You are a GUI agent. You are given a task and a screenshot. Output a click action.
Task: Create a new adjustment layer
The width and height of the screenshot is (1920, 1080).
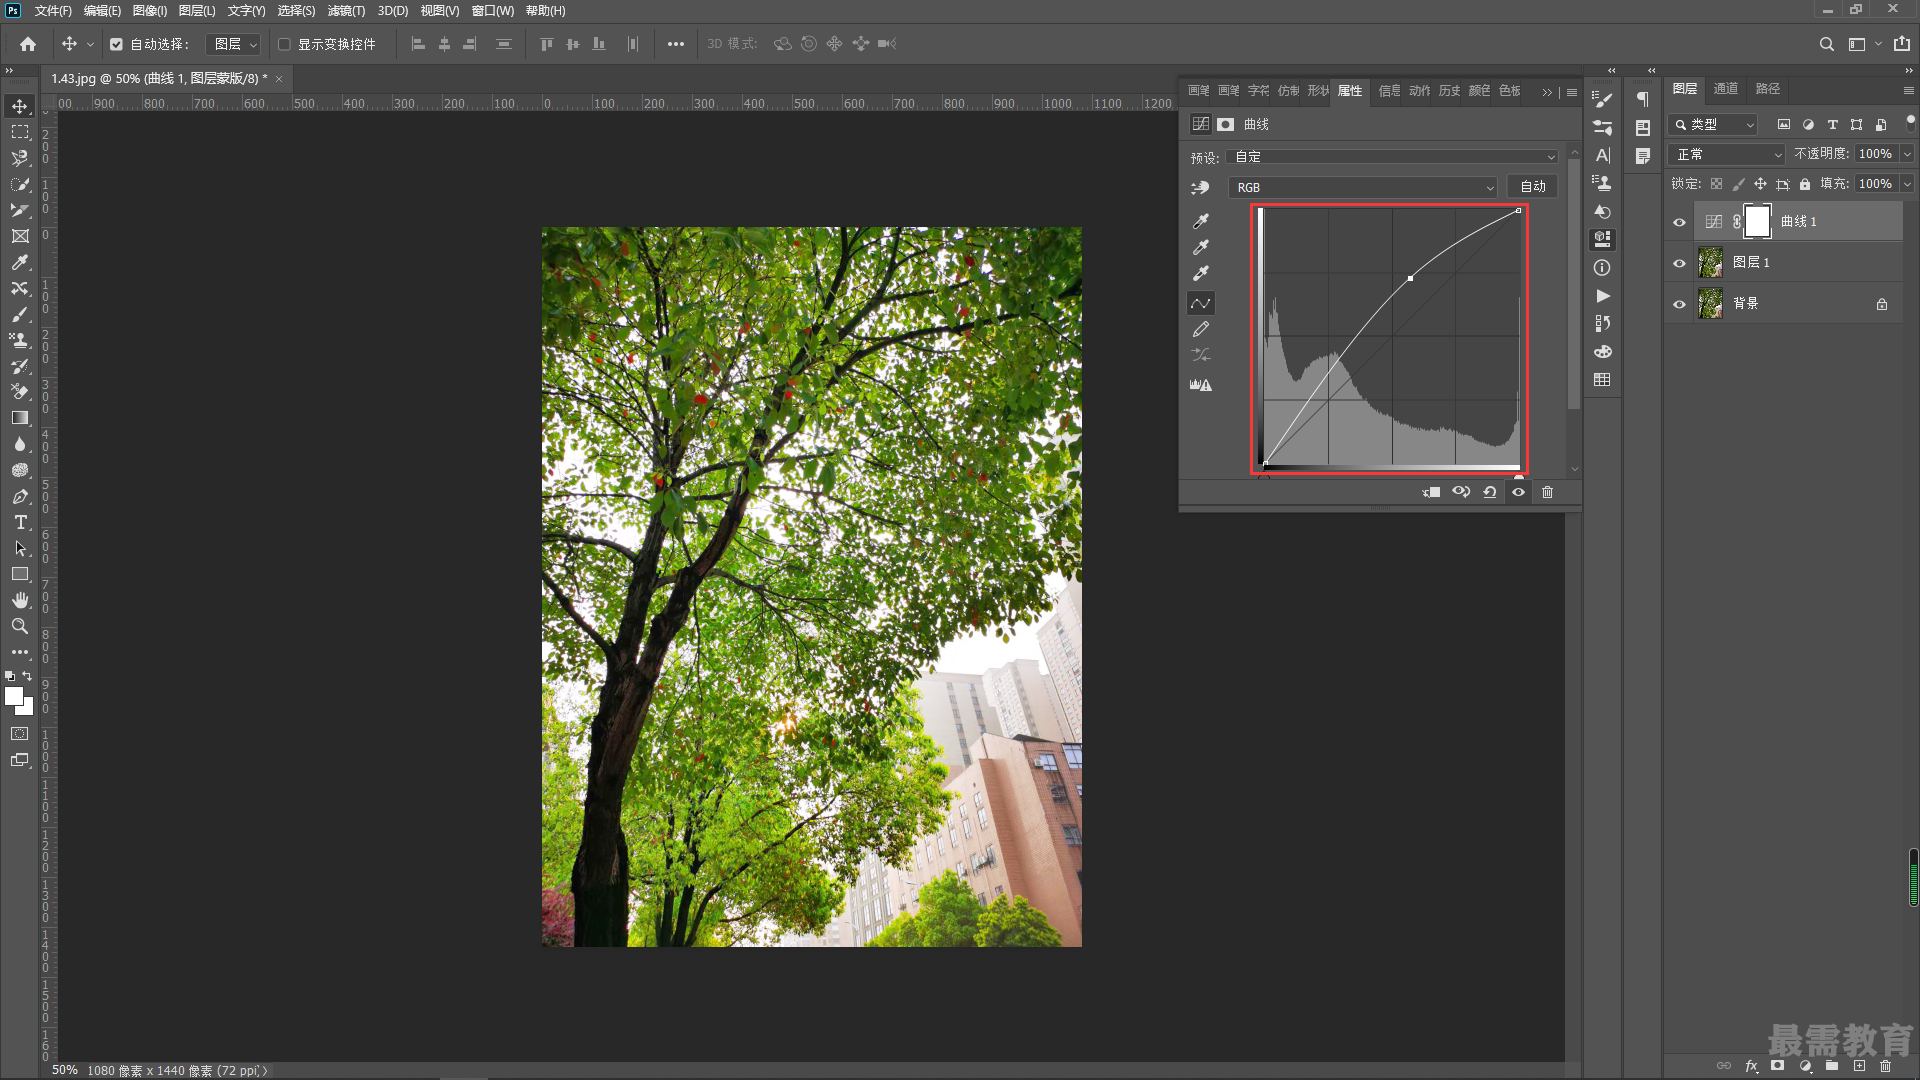1805,1066
